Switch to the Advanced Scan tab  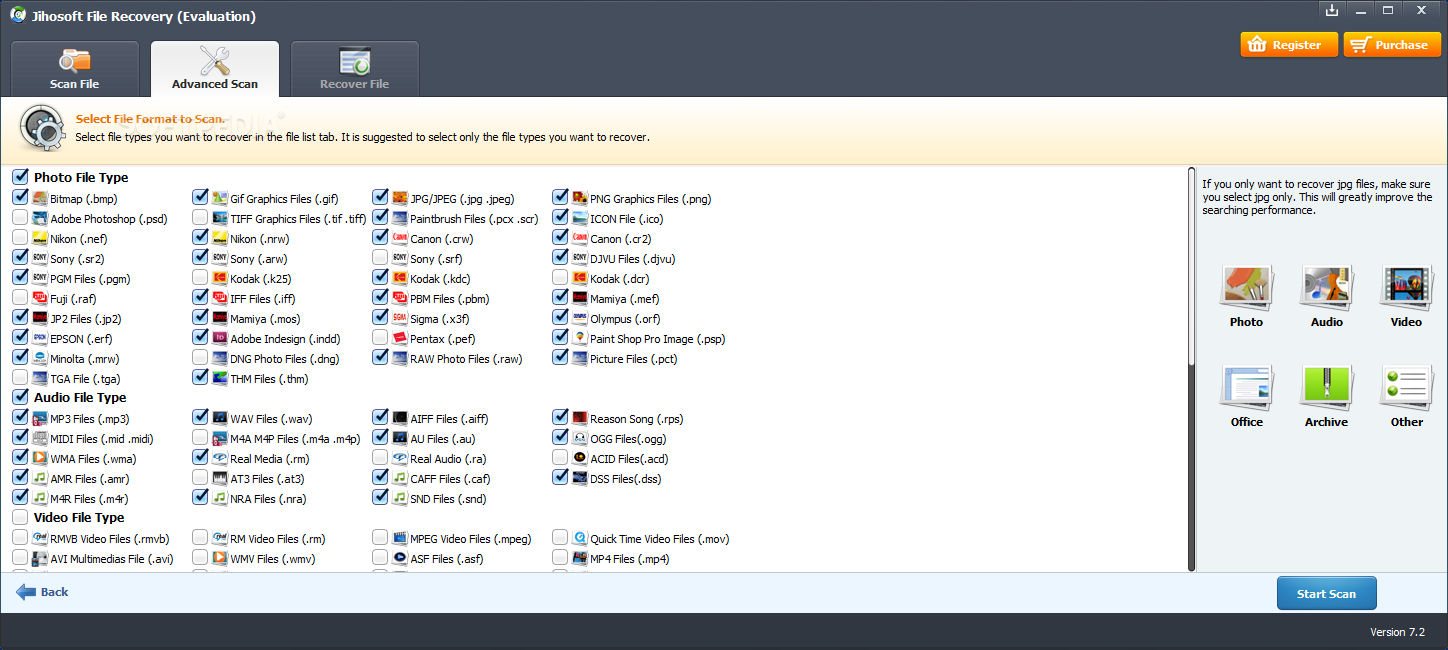pyautogui.click(x=215, y=69)
